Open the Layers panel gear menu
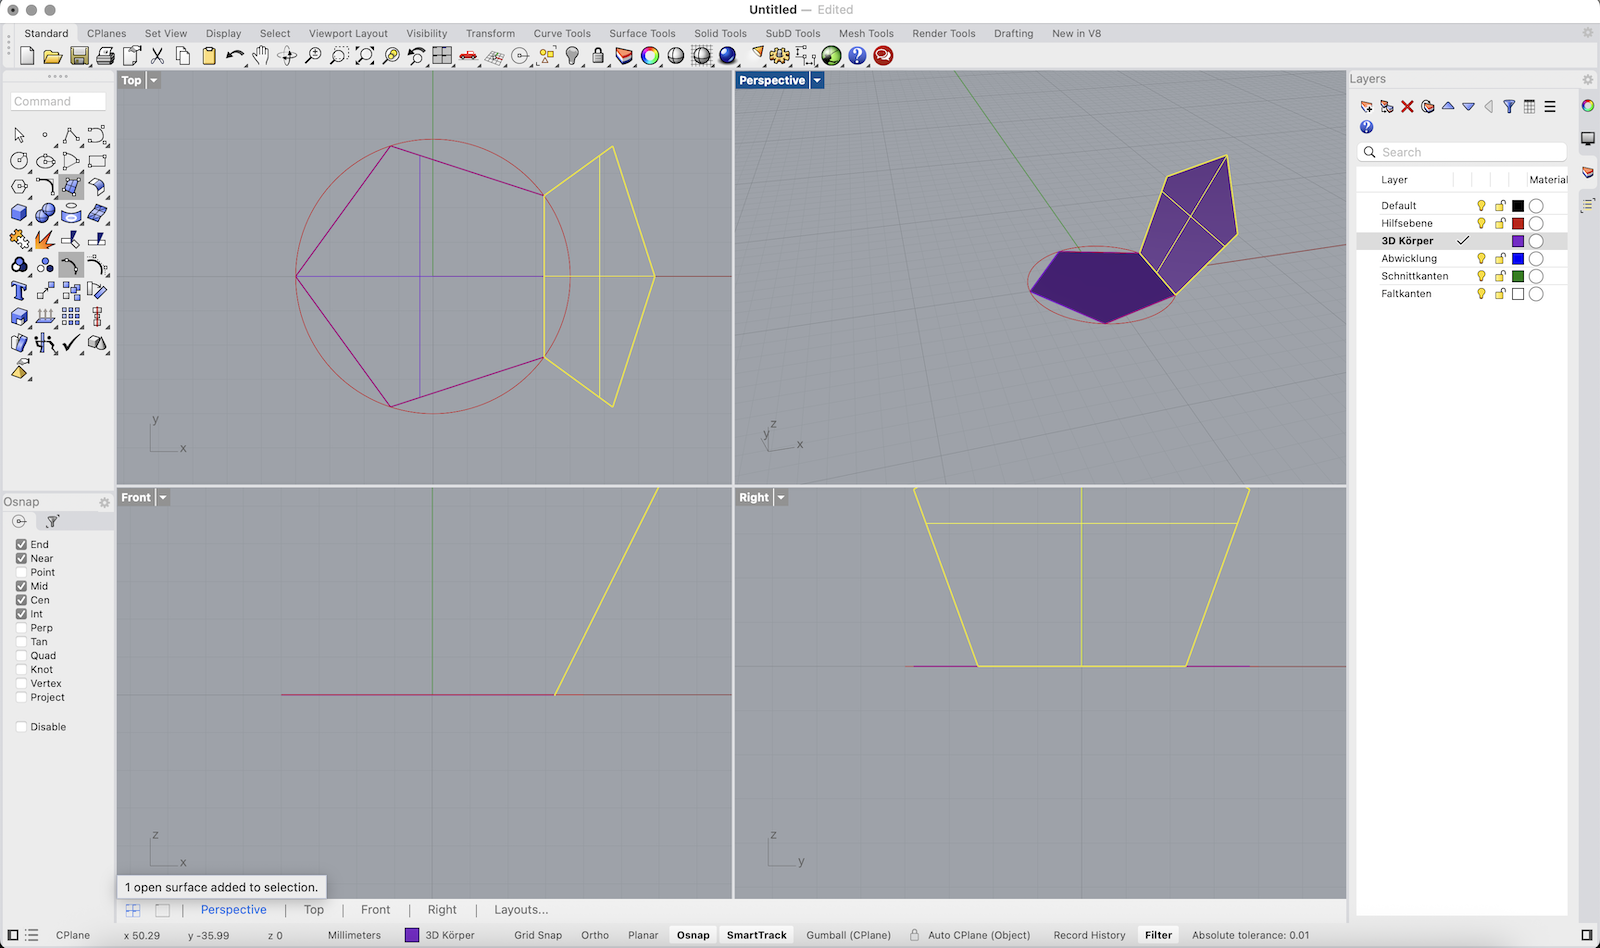Image resolution: width=1600 pixels, height=948 pixels. click(x=1587, y=80)
